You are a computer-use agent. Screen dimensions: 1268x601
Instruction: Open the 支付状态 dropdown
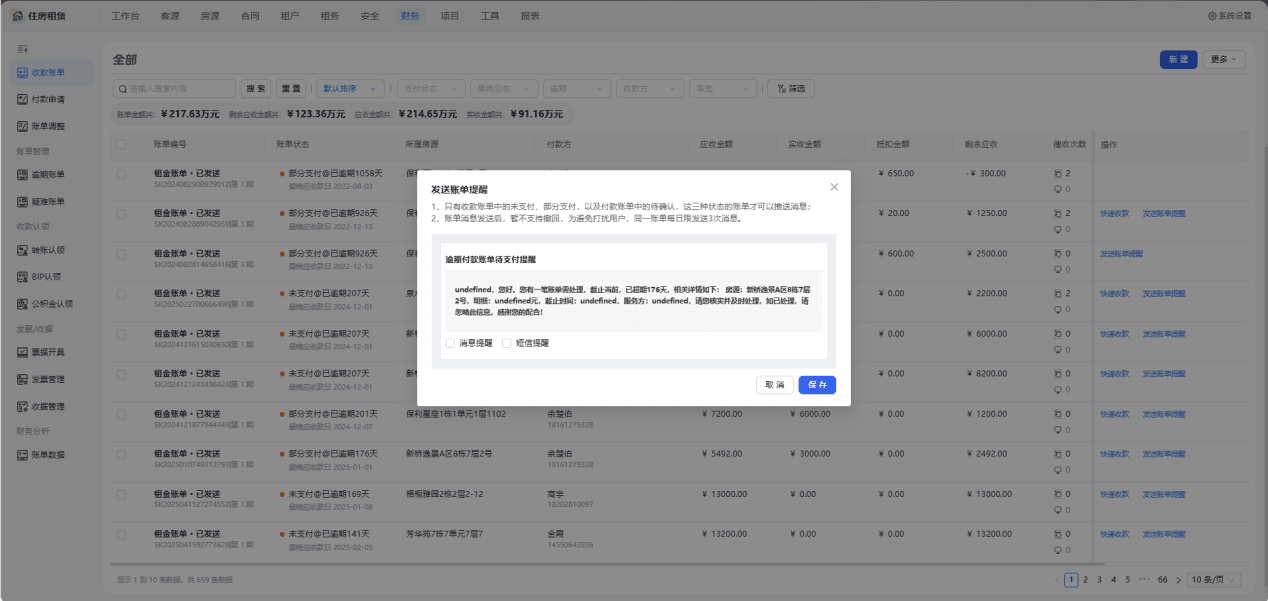430,88
